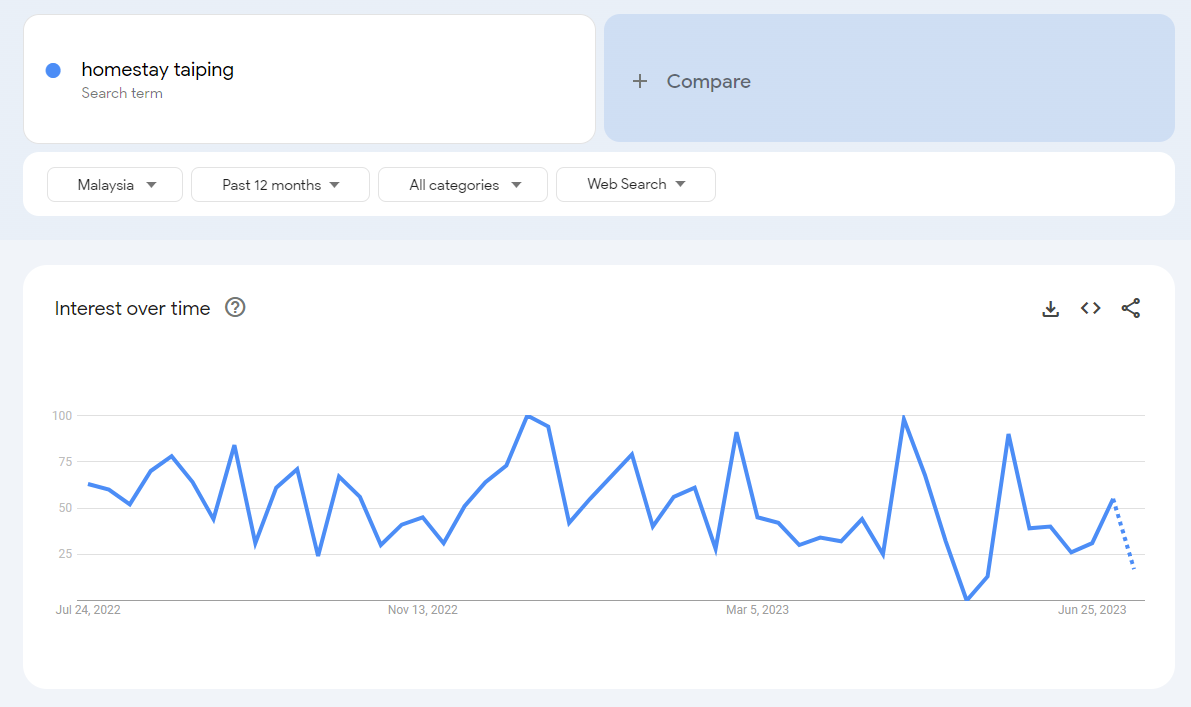Share the Interest over time chart
Image resolution: width=1191 pixels, height=707 pixels.
pos(1130,309)
